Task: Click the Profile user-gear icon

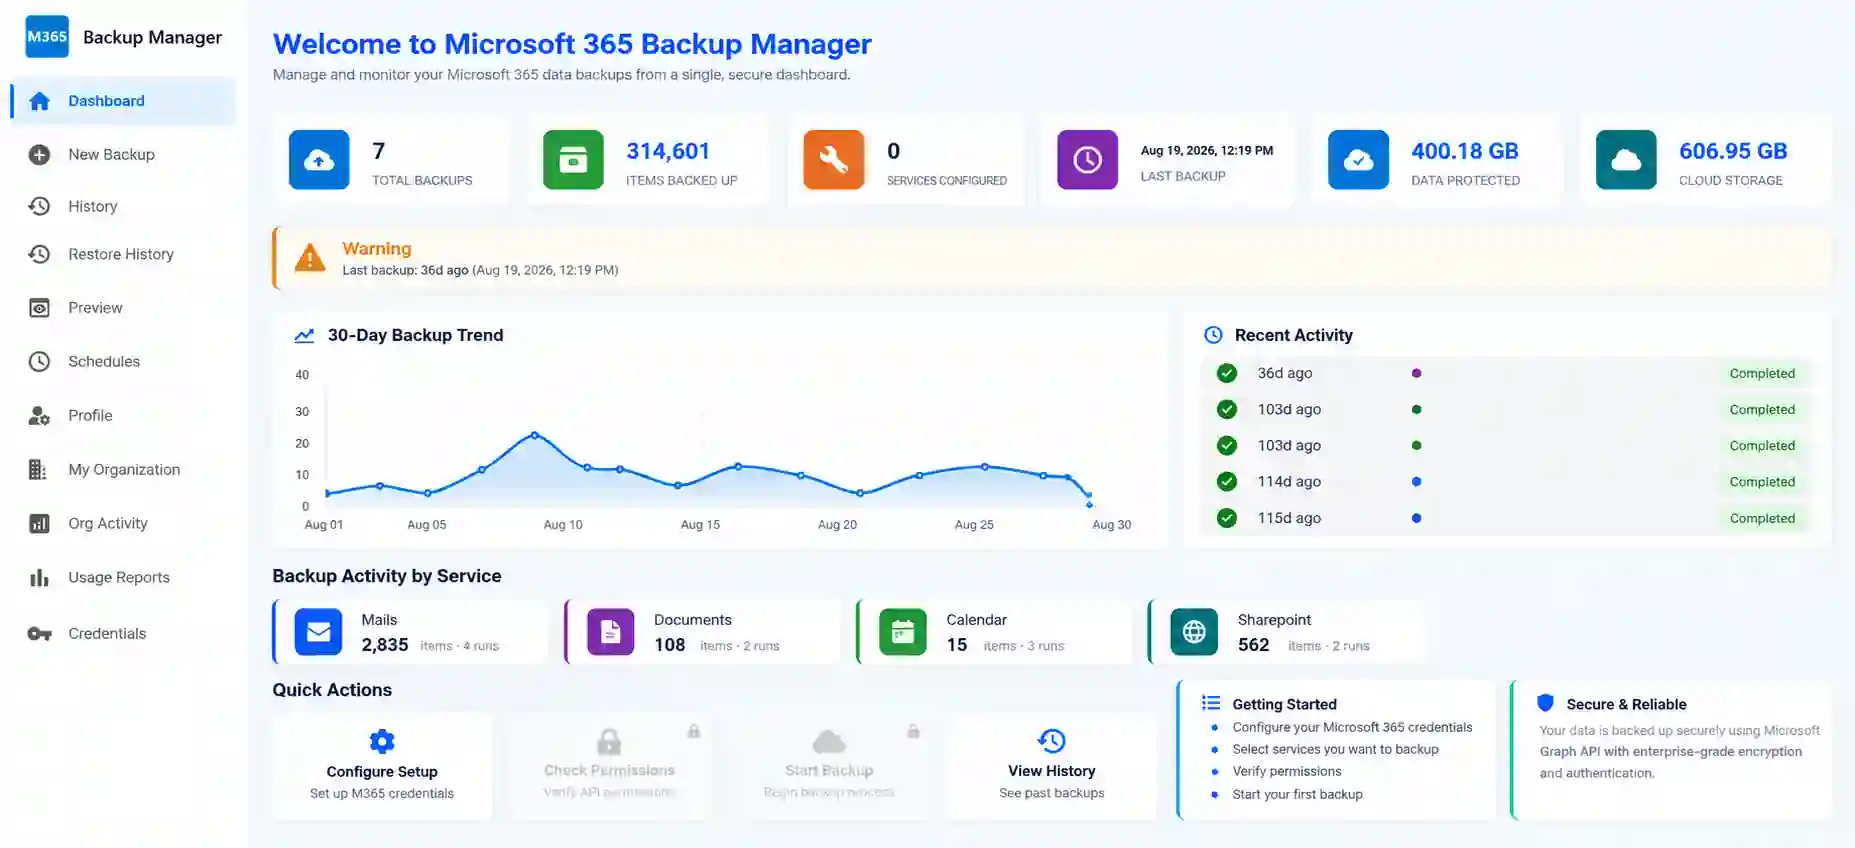Action: tap(39, 415)
